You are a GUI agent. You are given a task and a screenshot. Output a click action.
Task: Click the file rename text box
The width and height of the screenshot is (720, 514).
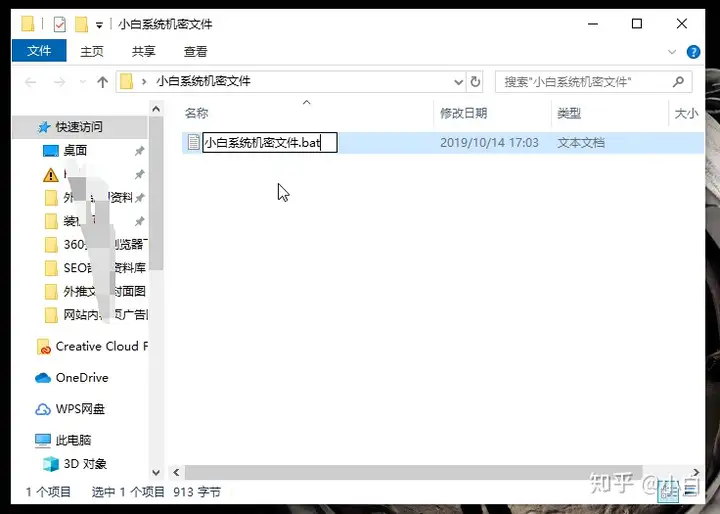[270, 142]
